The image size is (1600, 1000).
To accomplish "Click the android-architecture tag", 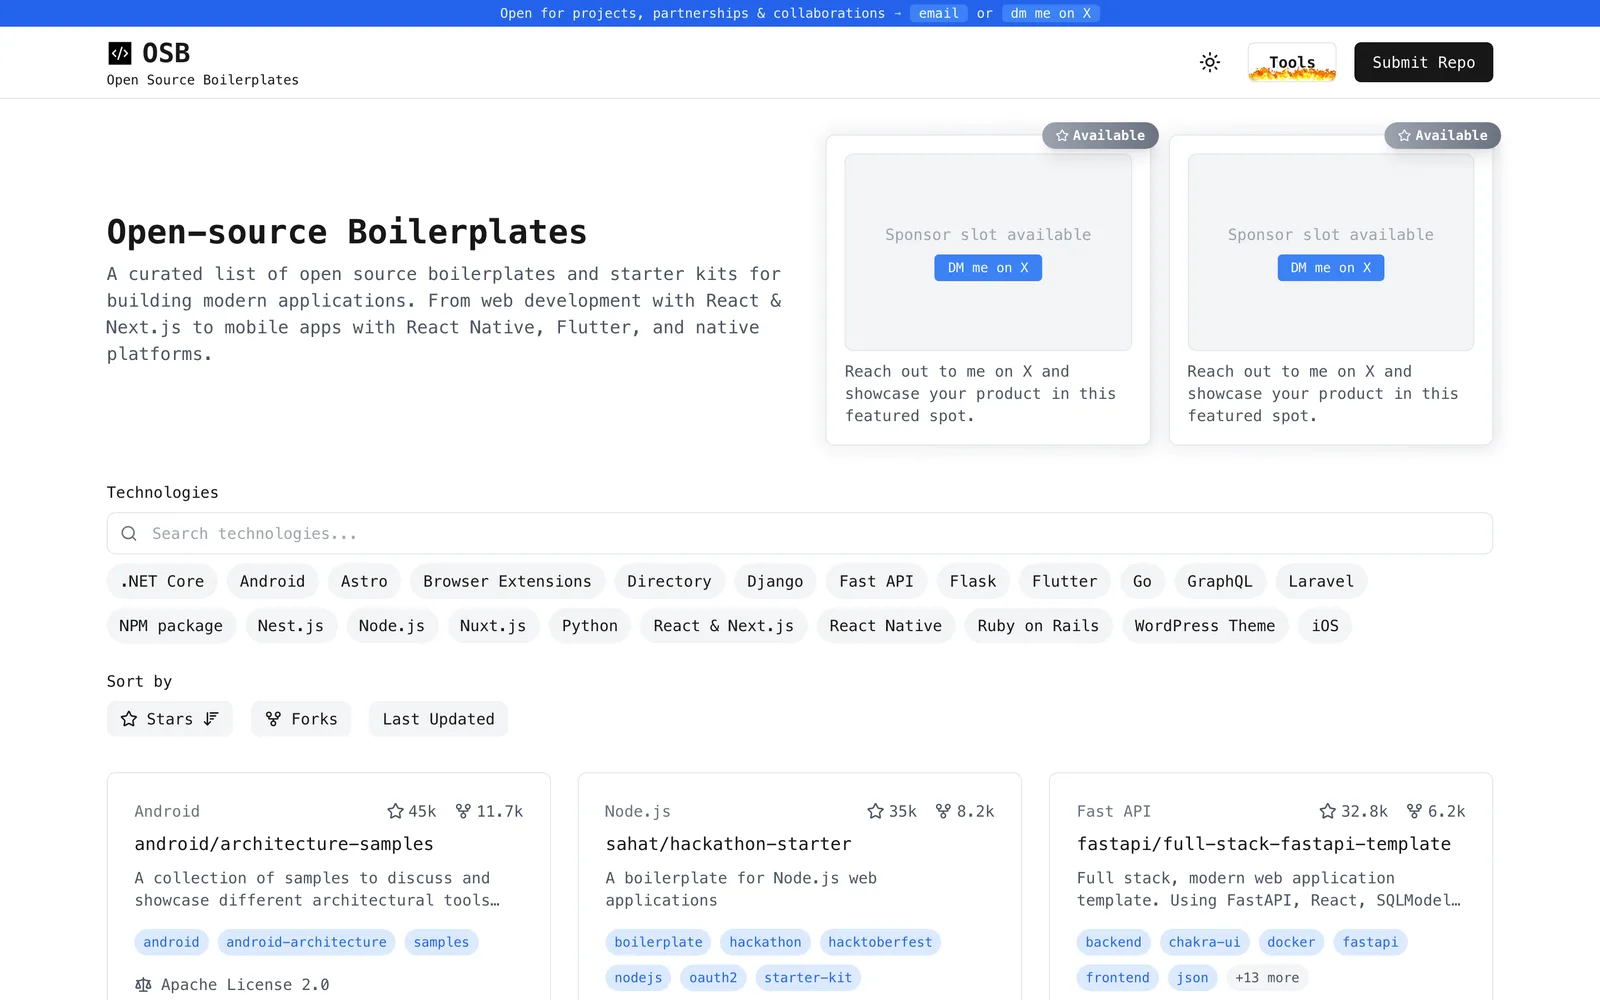I will click(306, 942).
